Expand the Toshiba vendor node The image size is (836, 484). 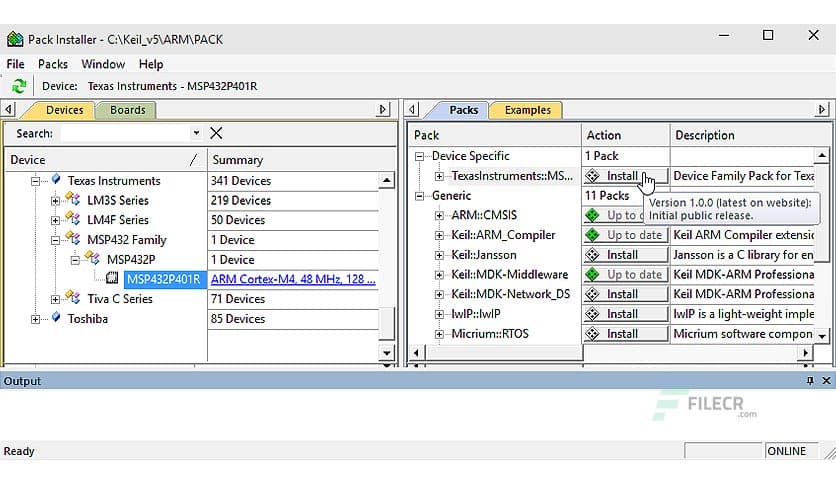[36, 319]
